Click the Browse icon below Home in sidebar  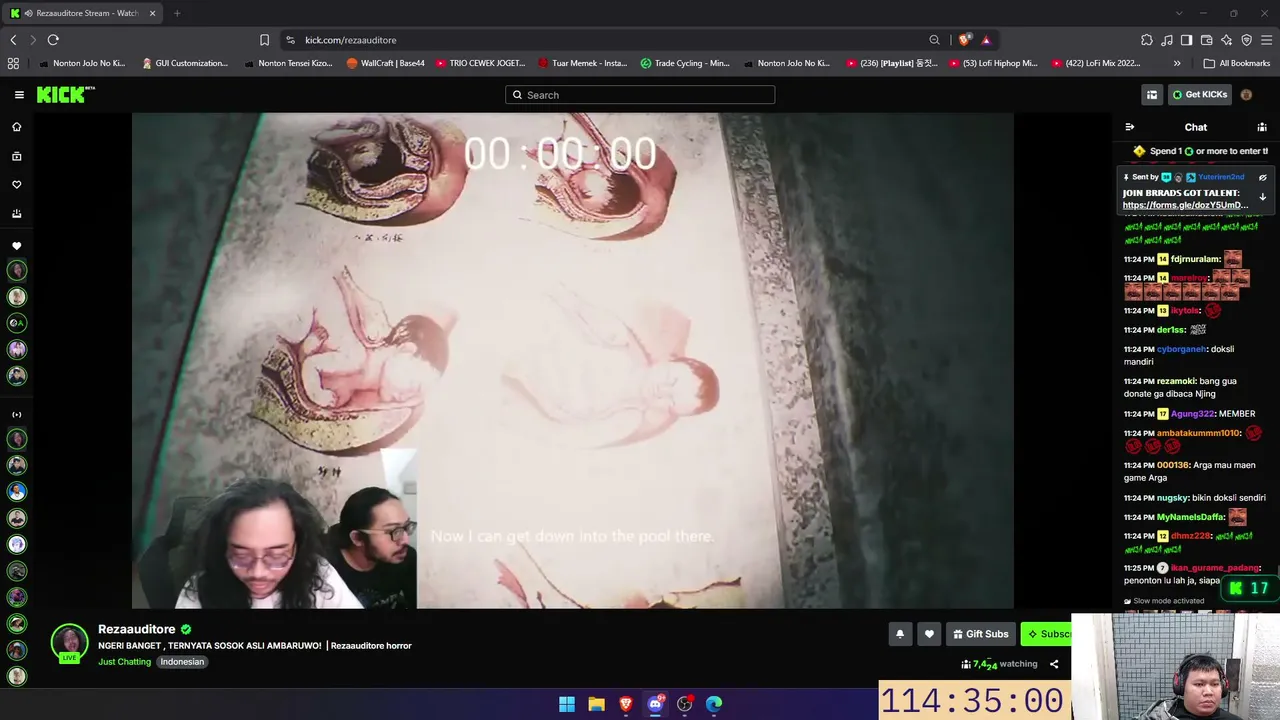coord(16,156)
